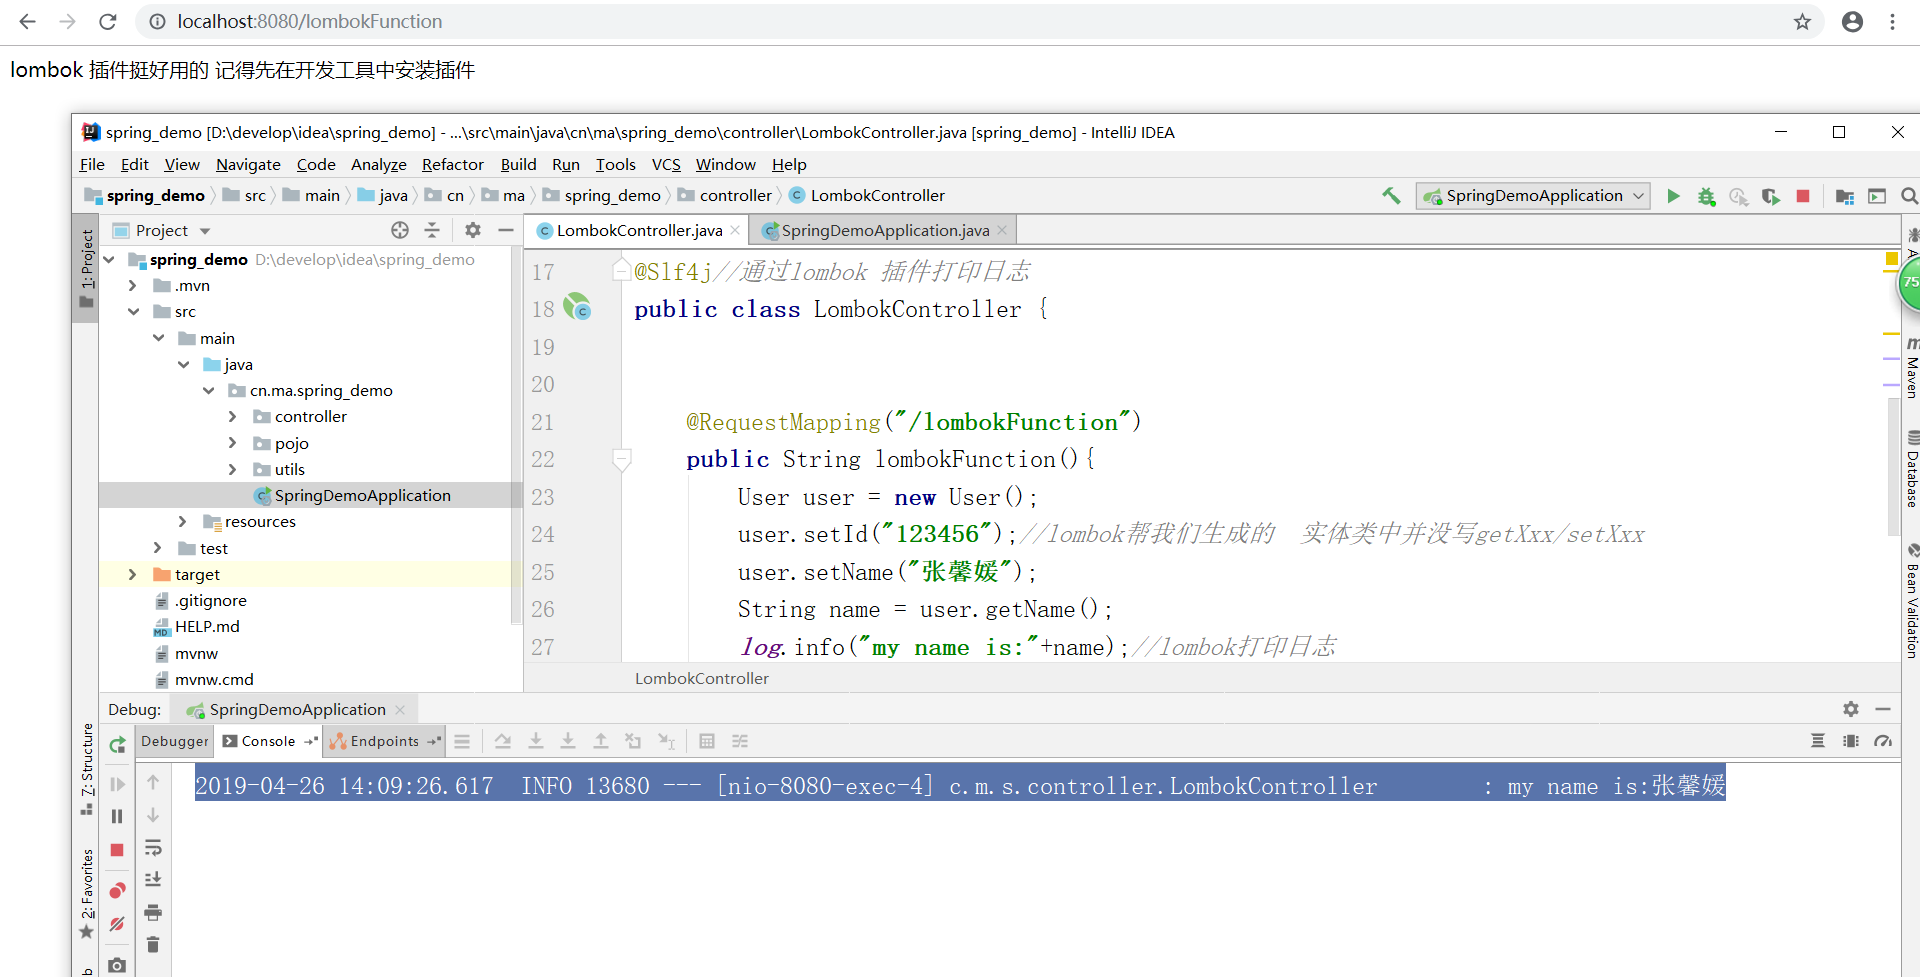The image size is (1920, 977).
Task: Switch to the LombokController.java editor tab
Action: 639,230
